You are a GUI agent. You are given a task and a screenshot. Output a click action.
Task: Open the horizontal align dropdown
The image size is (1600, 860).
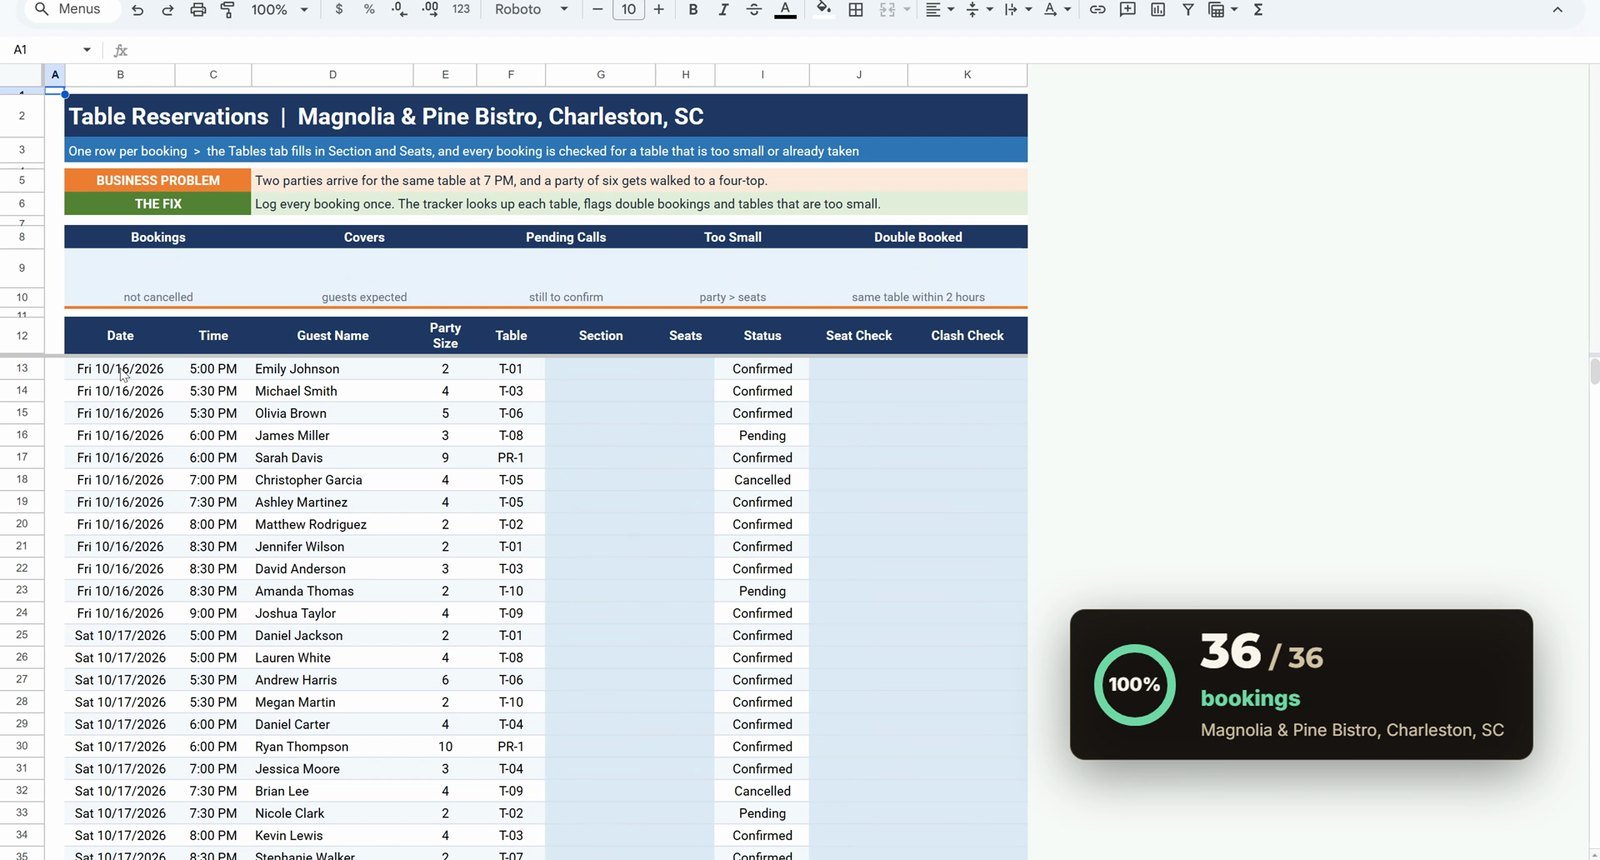pos(939,9)
